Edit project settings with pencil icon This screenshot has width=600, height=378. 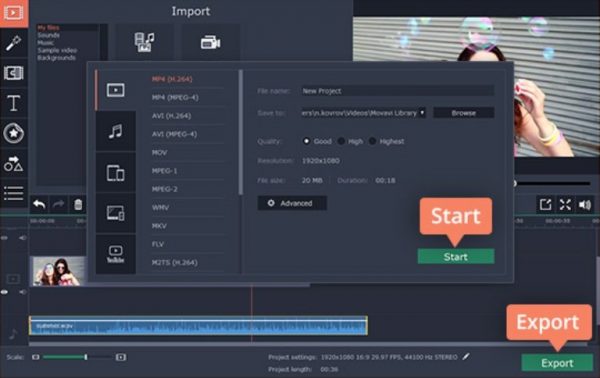point(466,357)
